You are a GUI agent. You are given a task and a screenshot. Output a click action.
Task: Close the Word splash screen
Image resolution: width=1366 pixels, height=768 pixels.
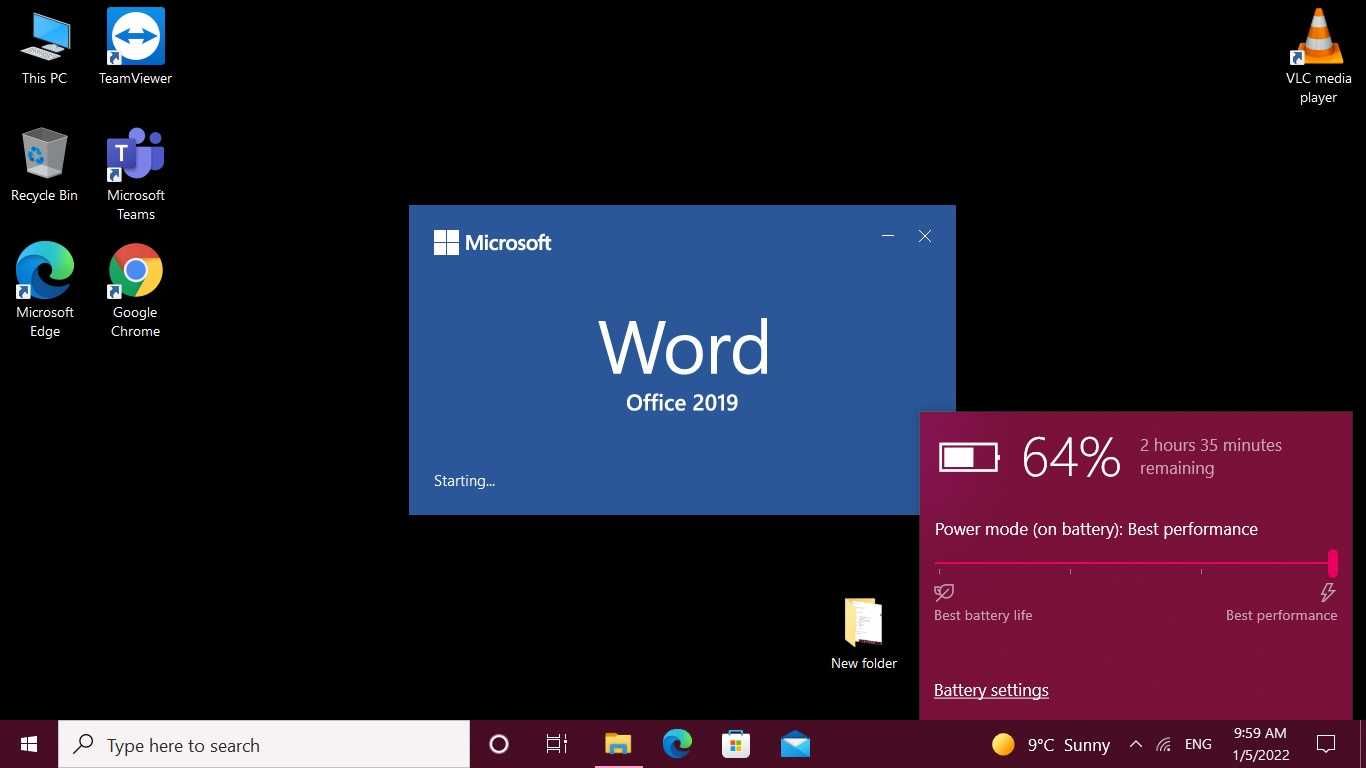point(925,236)
